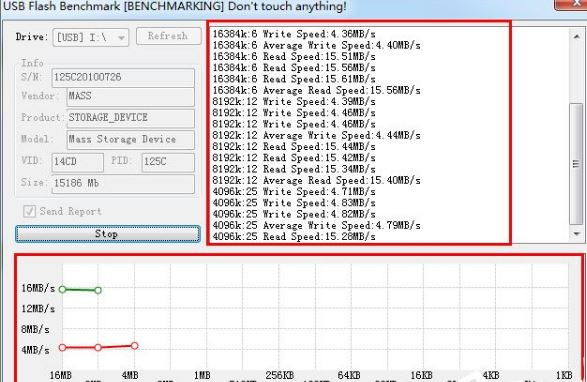Toggle the Send Report checkbox
The width and height of the screenshot is (587, 382).
(x=29, y=211)
